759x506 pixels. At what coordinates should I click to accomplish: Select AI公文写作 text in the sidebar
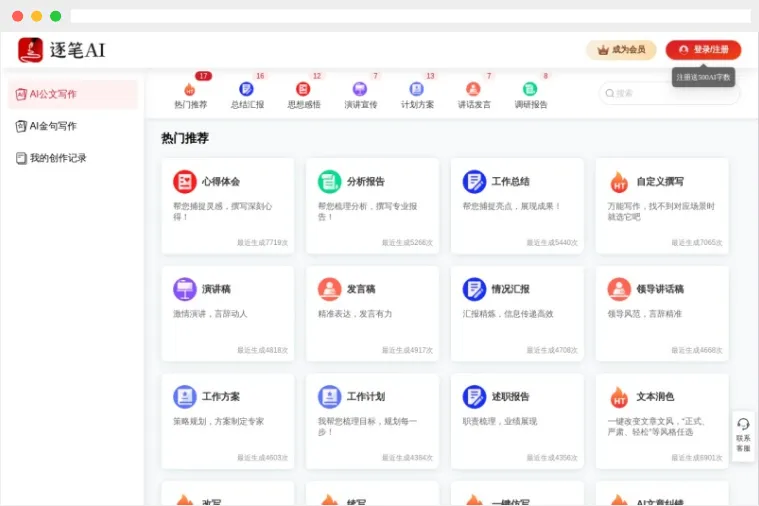tap(53, 94)
